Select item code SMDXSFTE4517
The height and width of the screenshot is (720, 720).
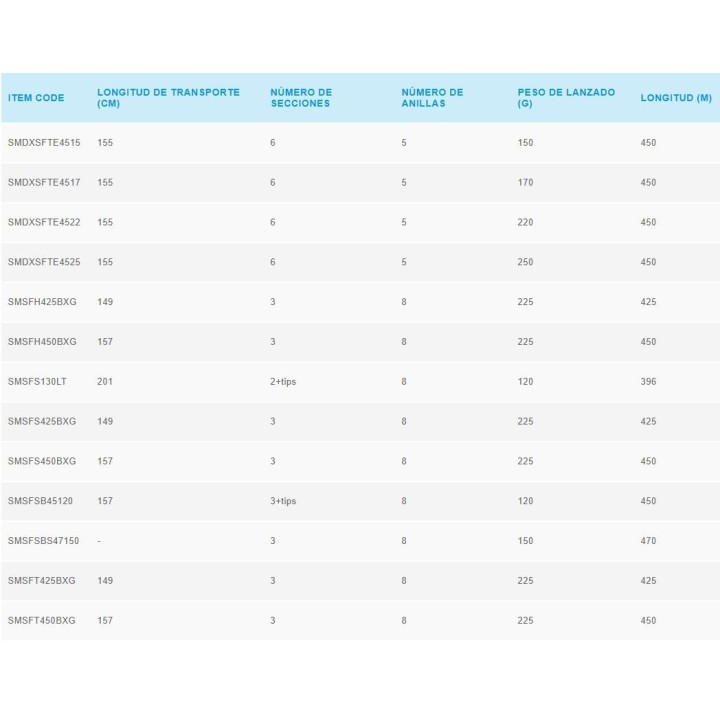44,183
